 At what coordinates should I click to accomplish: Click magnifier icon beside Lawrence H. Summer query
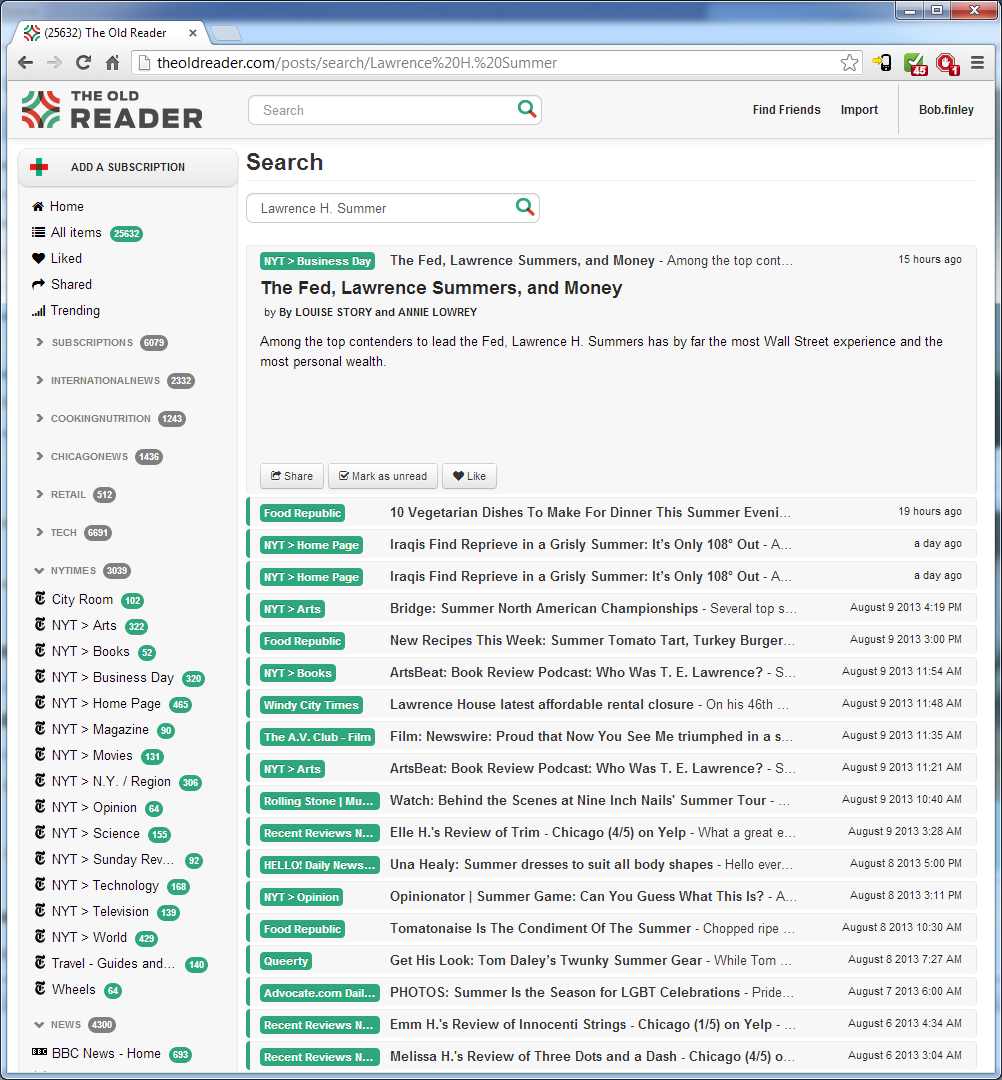525,207
